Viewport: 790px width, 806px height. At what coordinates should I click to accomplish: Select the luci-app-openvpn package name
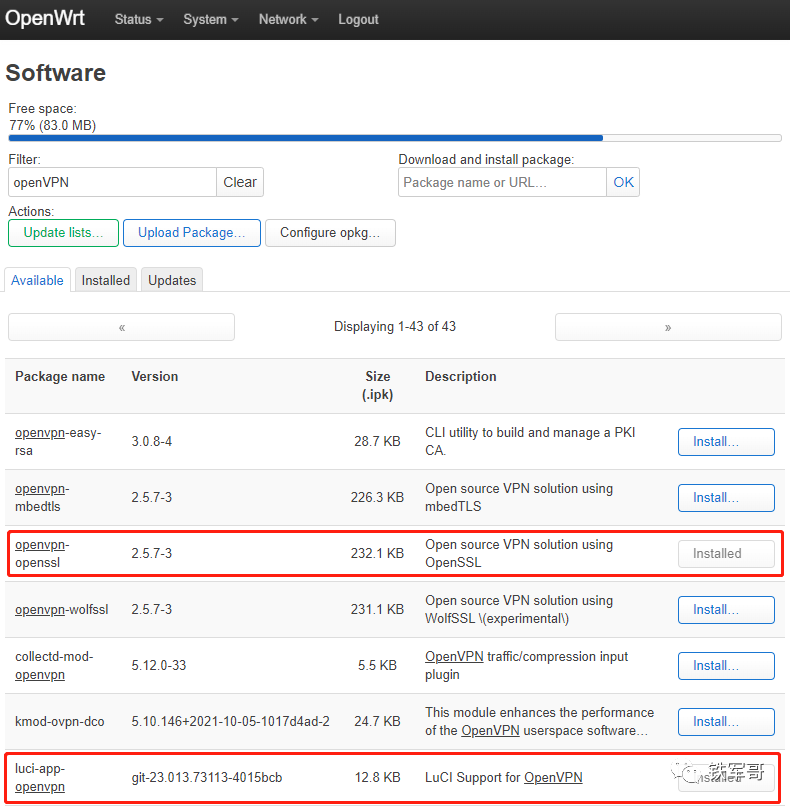tap(40, 778)
